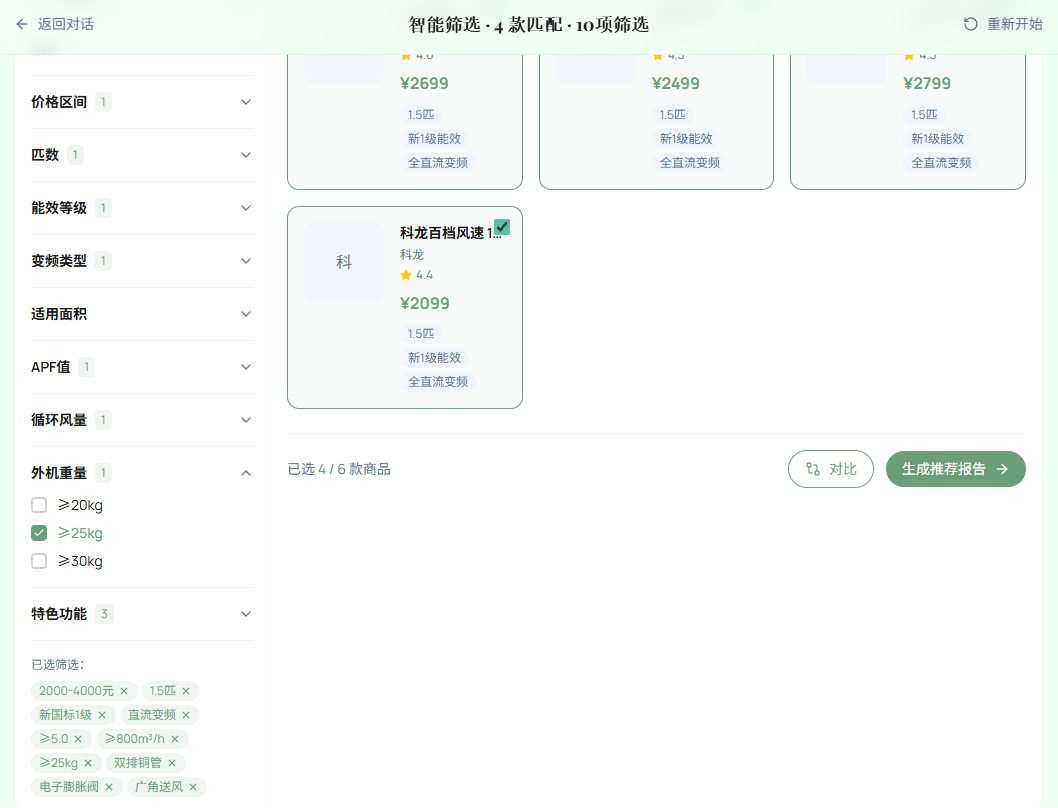This screenshot has width=1058, height=808.
Task: Uncheck the ≥25kg weight option
Action: (x=39, y=533)
